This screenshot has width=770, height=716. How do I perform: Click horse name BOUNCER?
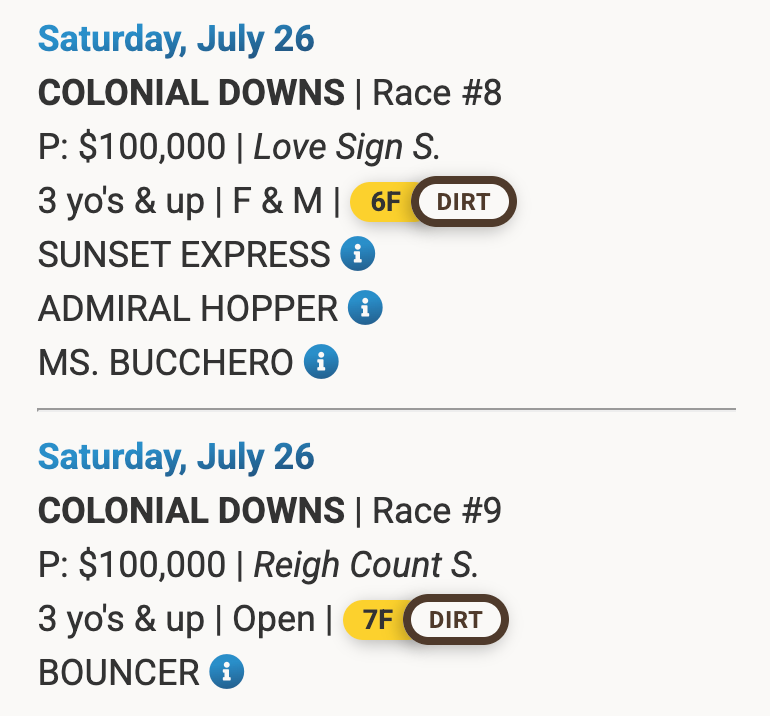click(x=119, y=673)
